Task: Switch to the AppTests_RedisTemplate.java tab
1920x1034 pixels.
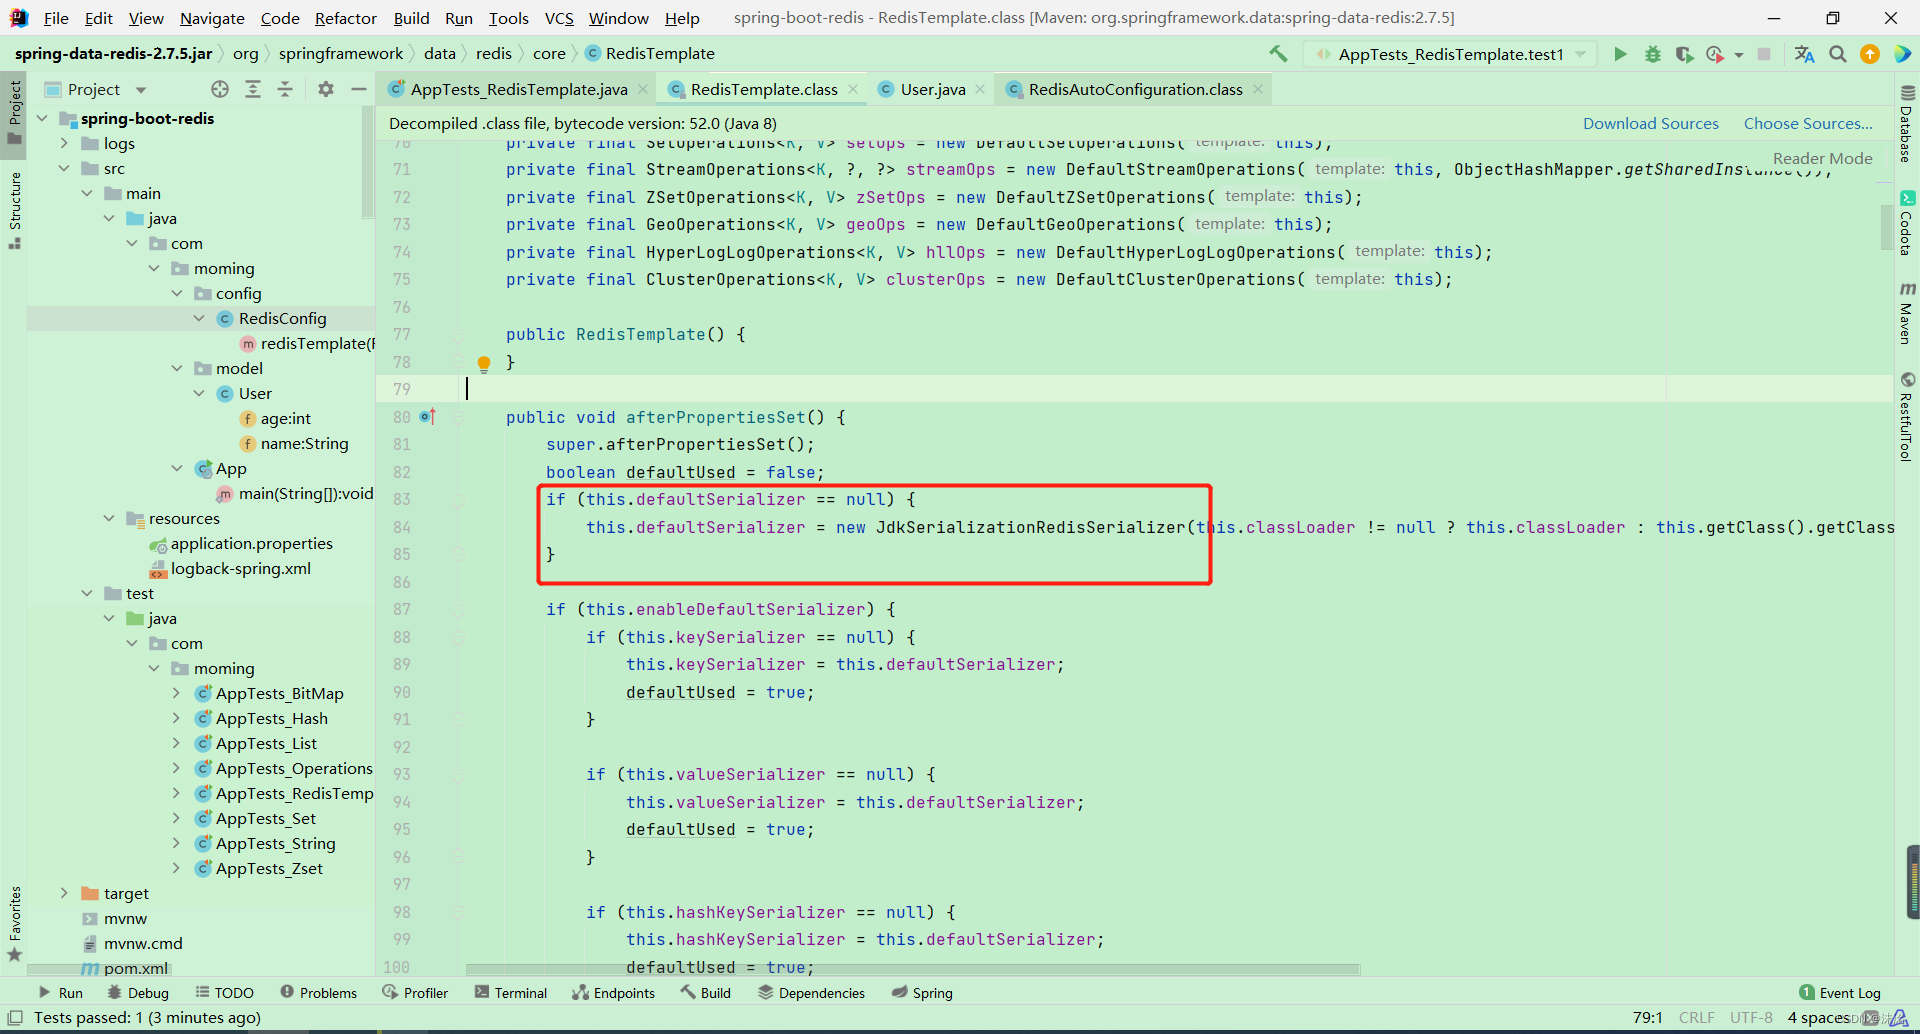Action: point(518,89)
